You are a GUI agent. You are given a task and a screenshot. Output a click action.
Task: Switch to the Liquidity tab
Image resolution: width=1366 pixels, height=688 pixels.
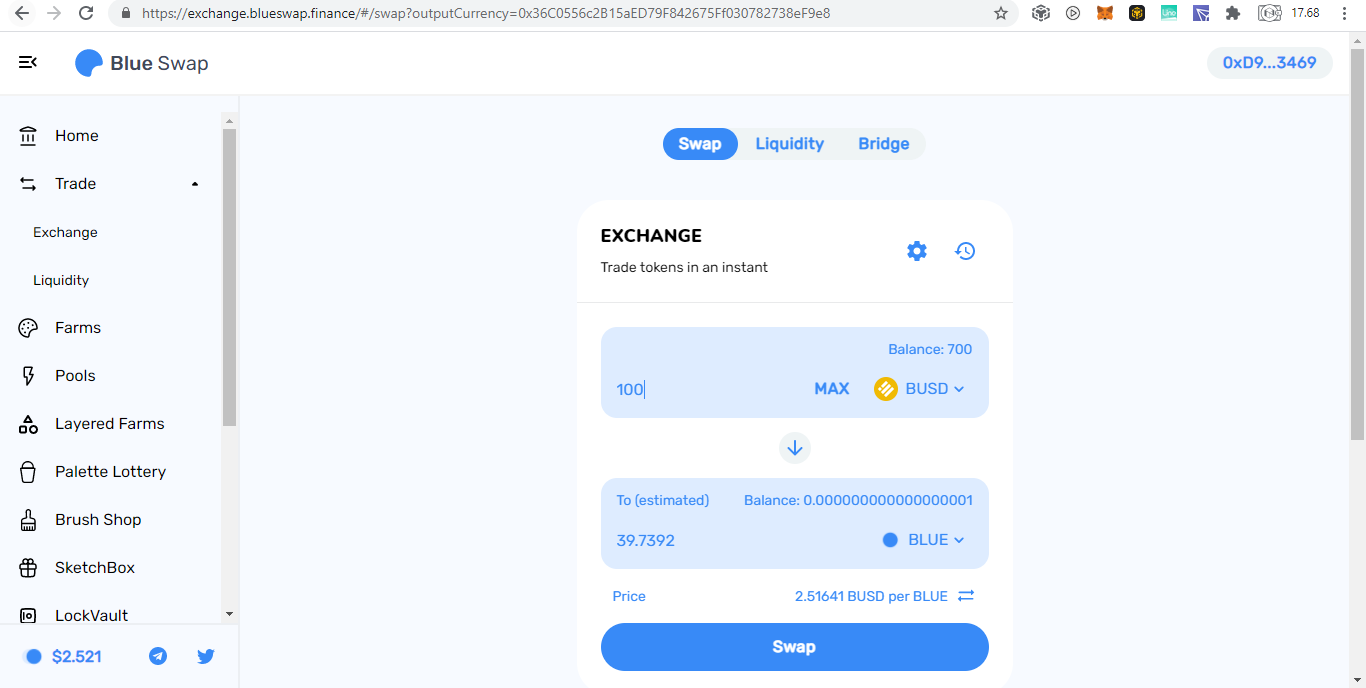[x=789, y=144]
